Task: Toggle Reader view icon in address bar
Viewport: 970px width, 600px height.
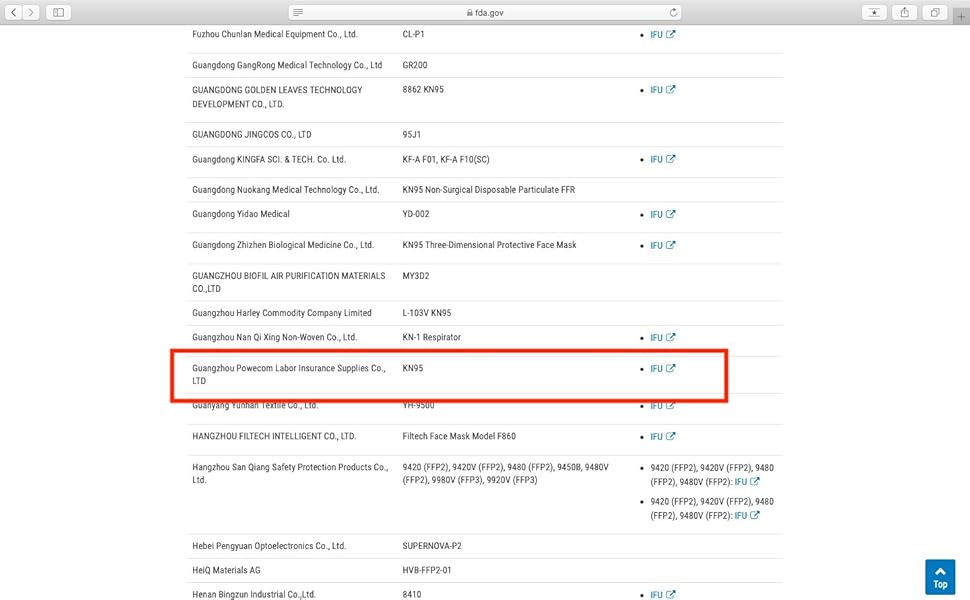Action: click(298, 12)
